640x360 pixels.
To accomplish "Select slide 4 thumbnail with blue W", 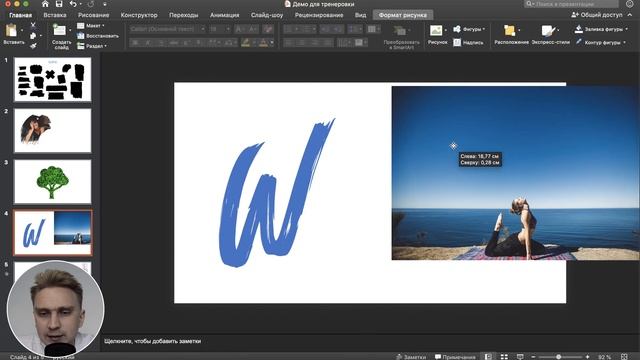I will coord(53,233).
